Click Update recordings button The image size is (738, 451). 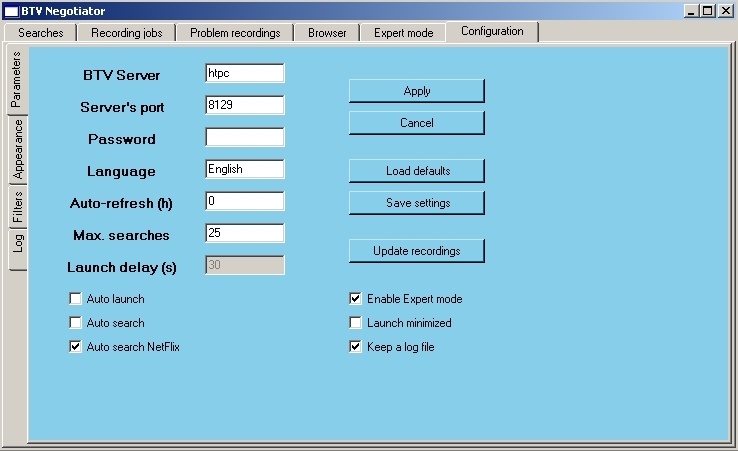(417, 251)
